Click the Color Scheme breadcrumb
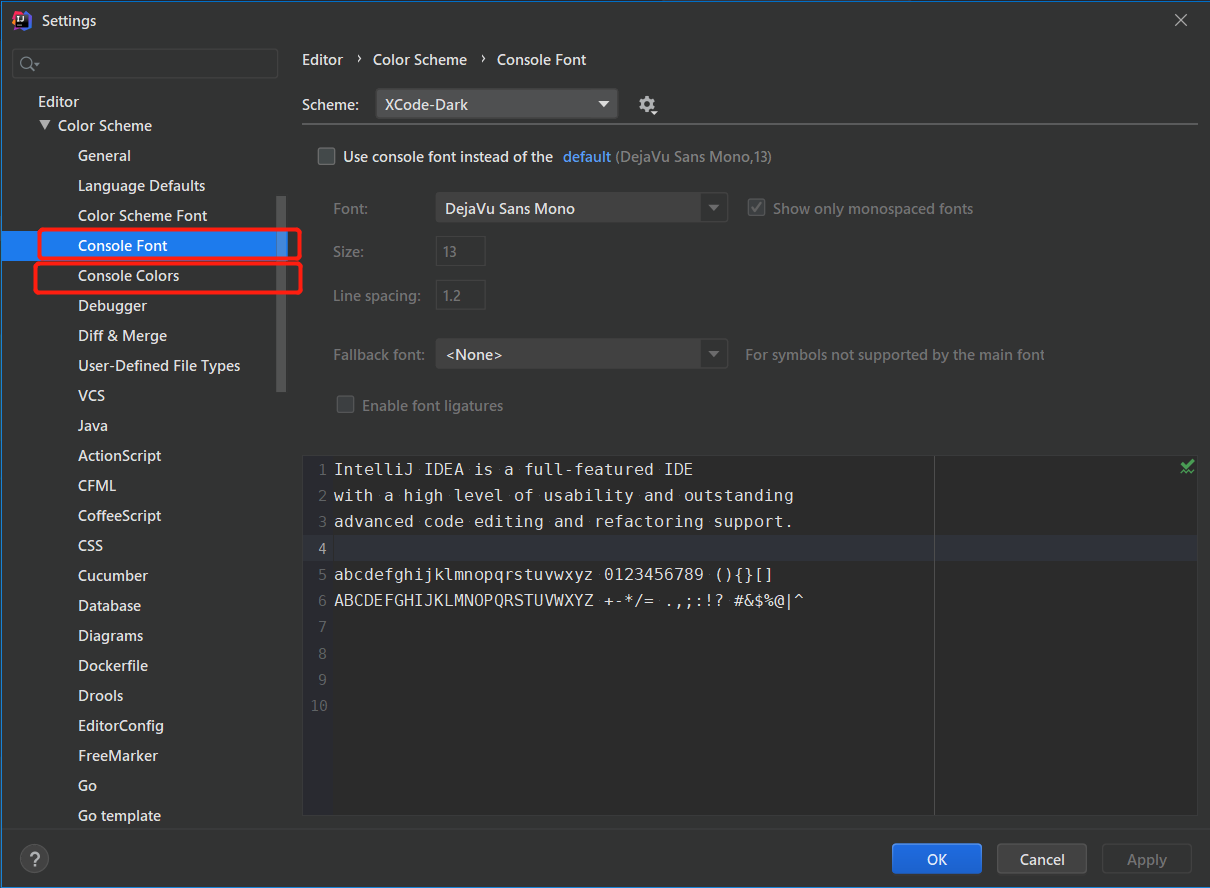The width and height of the screenshot is (1210, 888). pyautogui.click(x=420, y=60)
